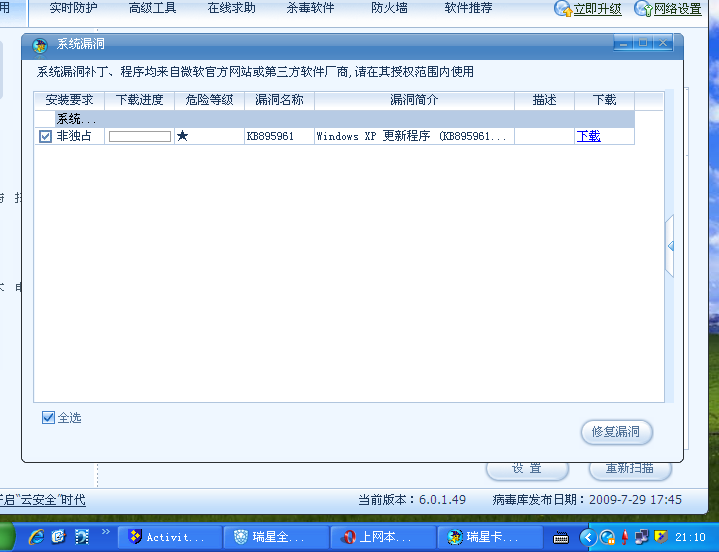This screenshot has width=719, height=552.
Task: Click the 系统漏洞 dialog title icon
Action: [x=40, y=45]
